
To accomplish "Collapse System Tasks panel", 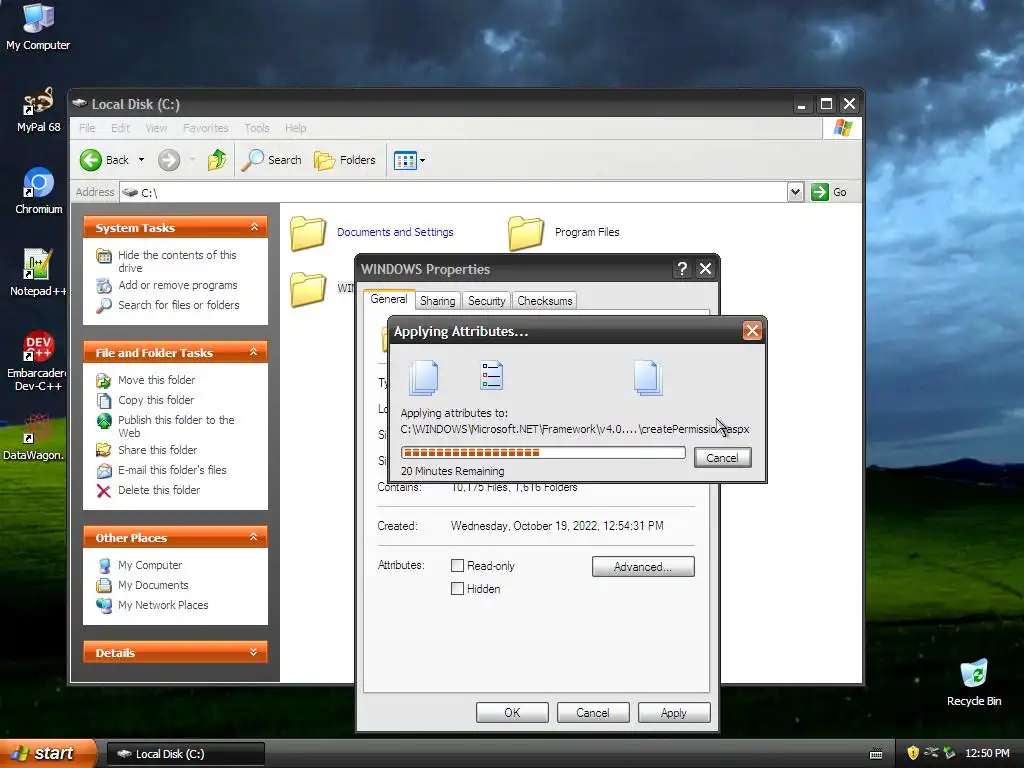I will tap(254, 227).
